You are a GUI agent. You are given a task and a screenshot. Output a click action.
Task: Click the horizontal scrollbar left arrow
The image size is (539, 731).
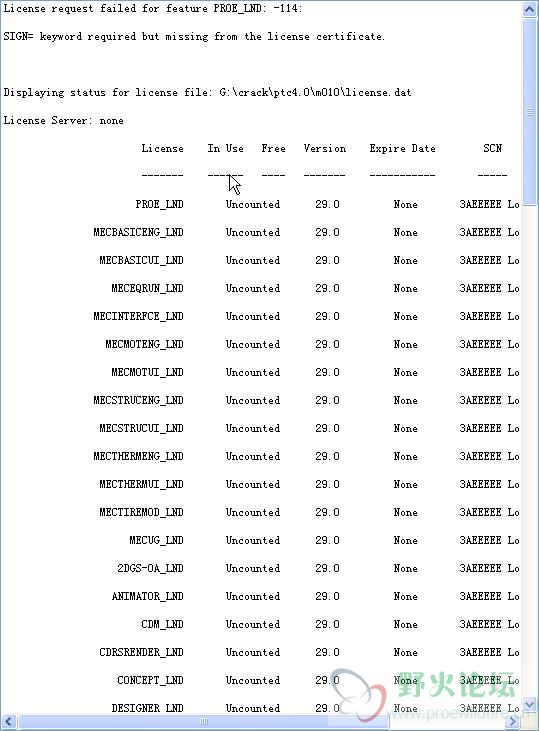[x=8, y=721]
